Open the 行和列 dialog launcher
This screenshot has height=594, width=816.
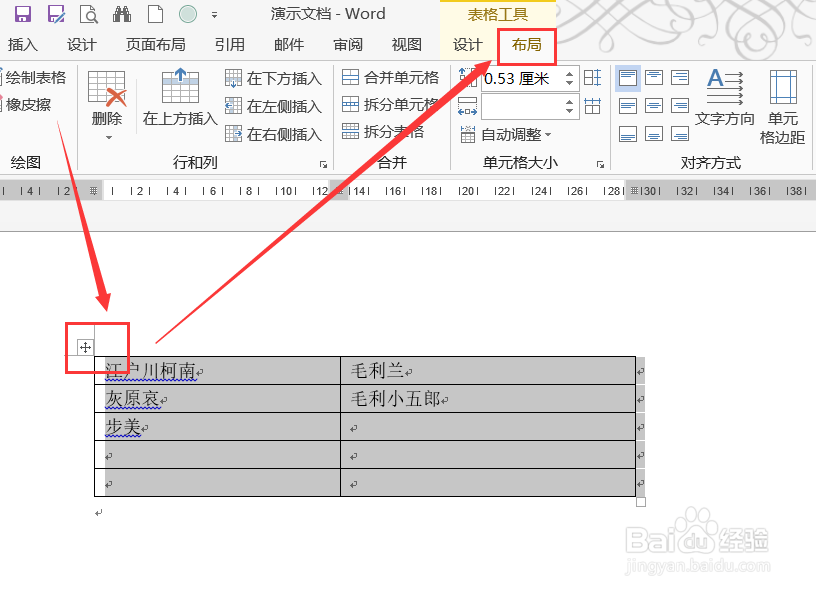(323, 165)
